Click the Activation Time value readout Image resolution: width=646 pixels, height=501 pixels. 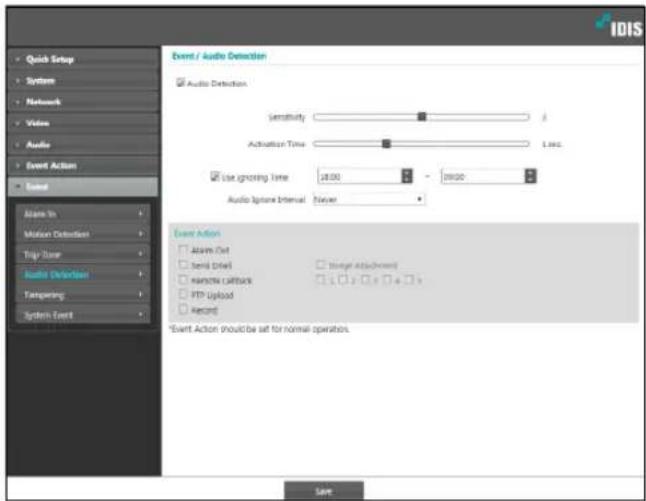point(552,144)
